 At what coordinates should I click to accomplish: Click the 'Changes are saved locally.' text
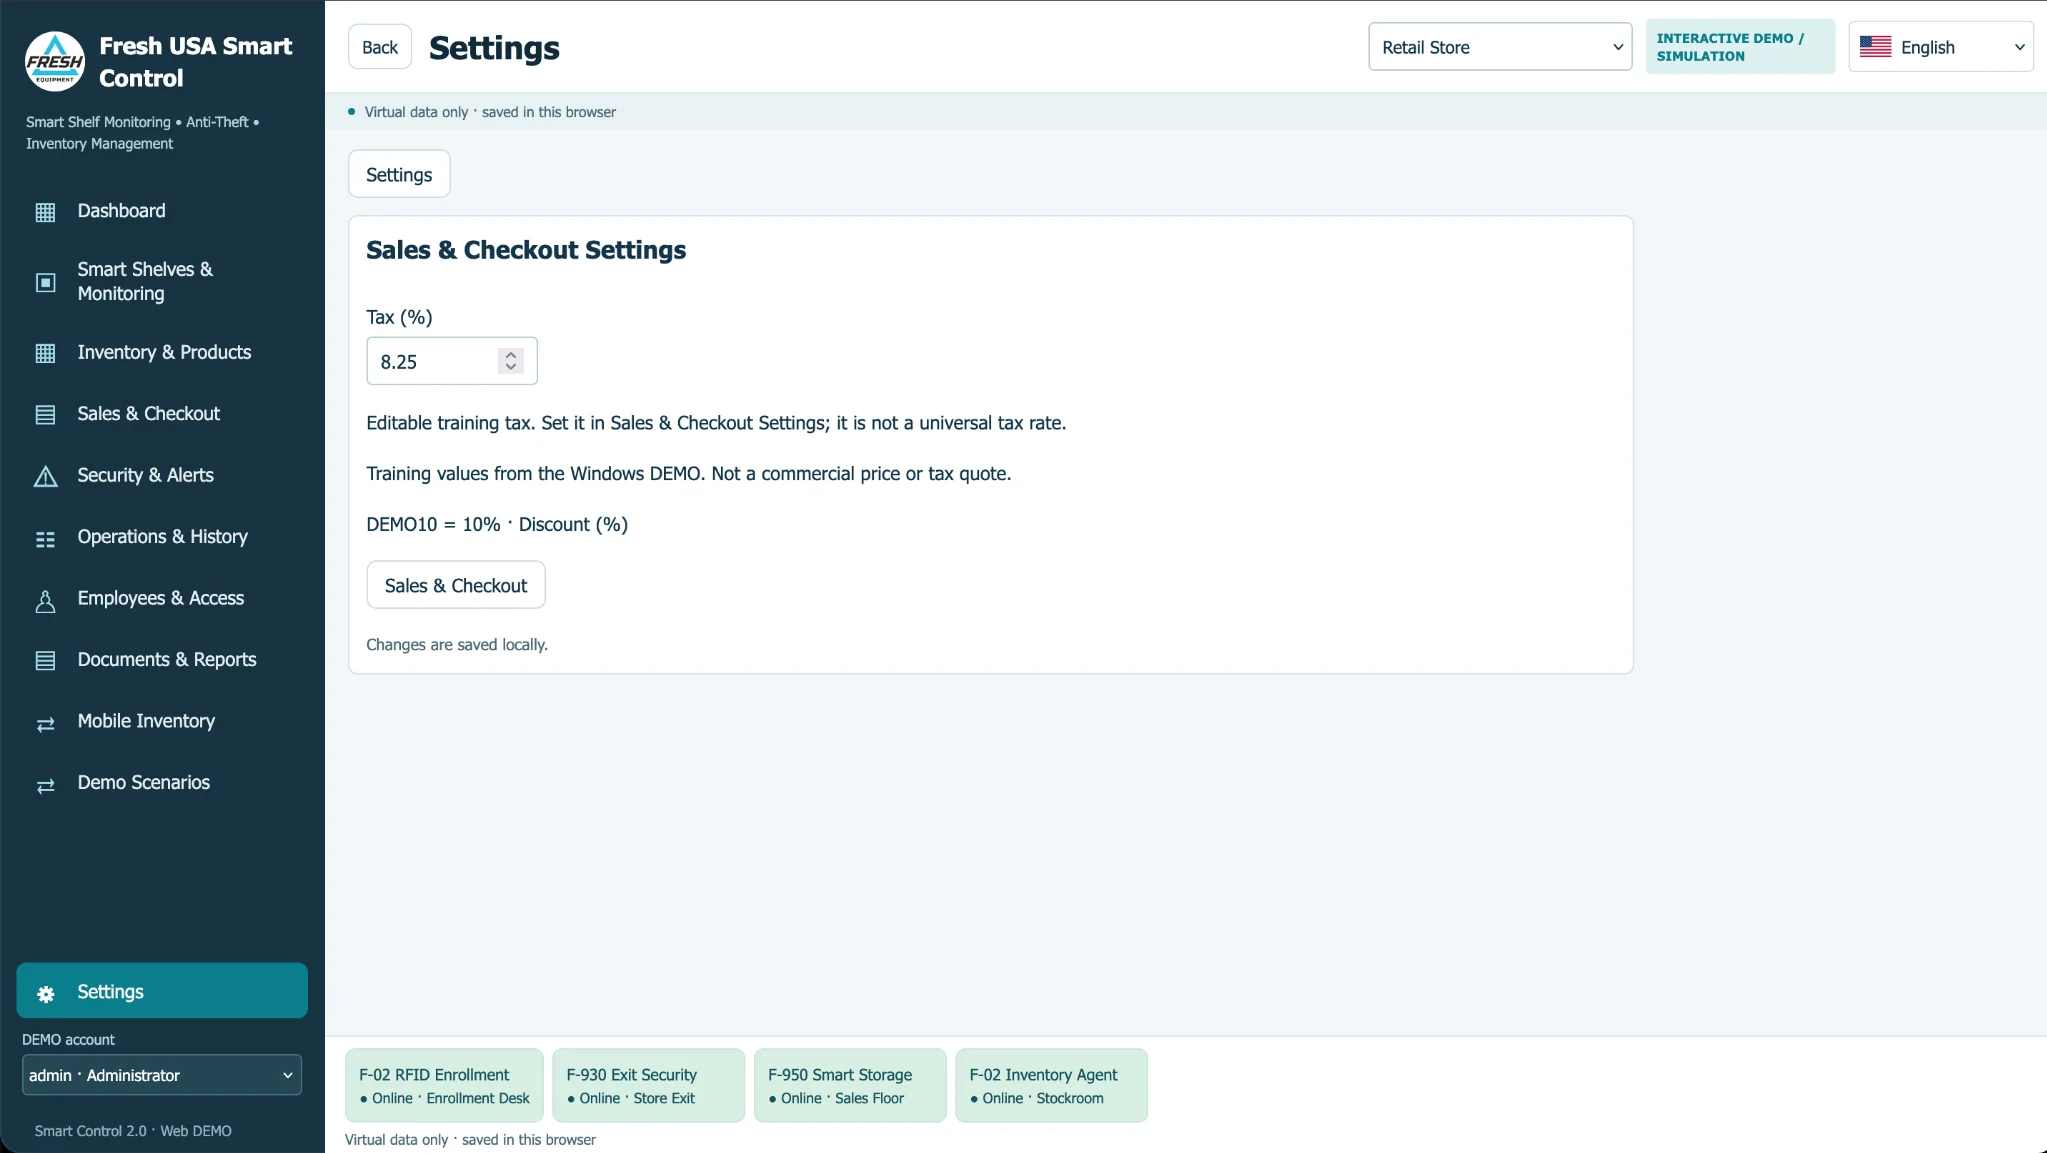click(457, 645)
